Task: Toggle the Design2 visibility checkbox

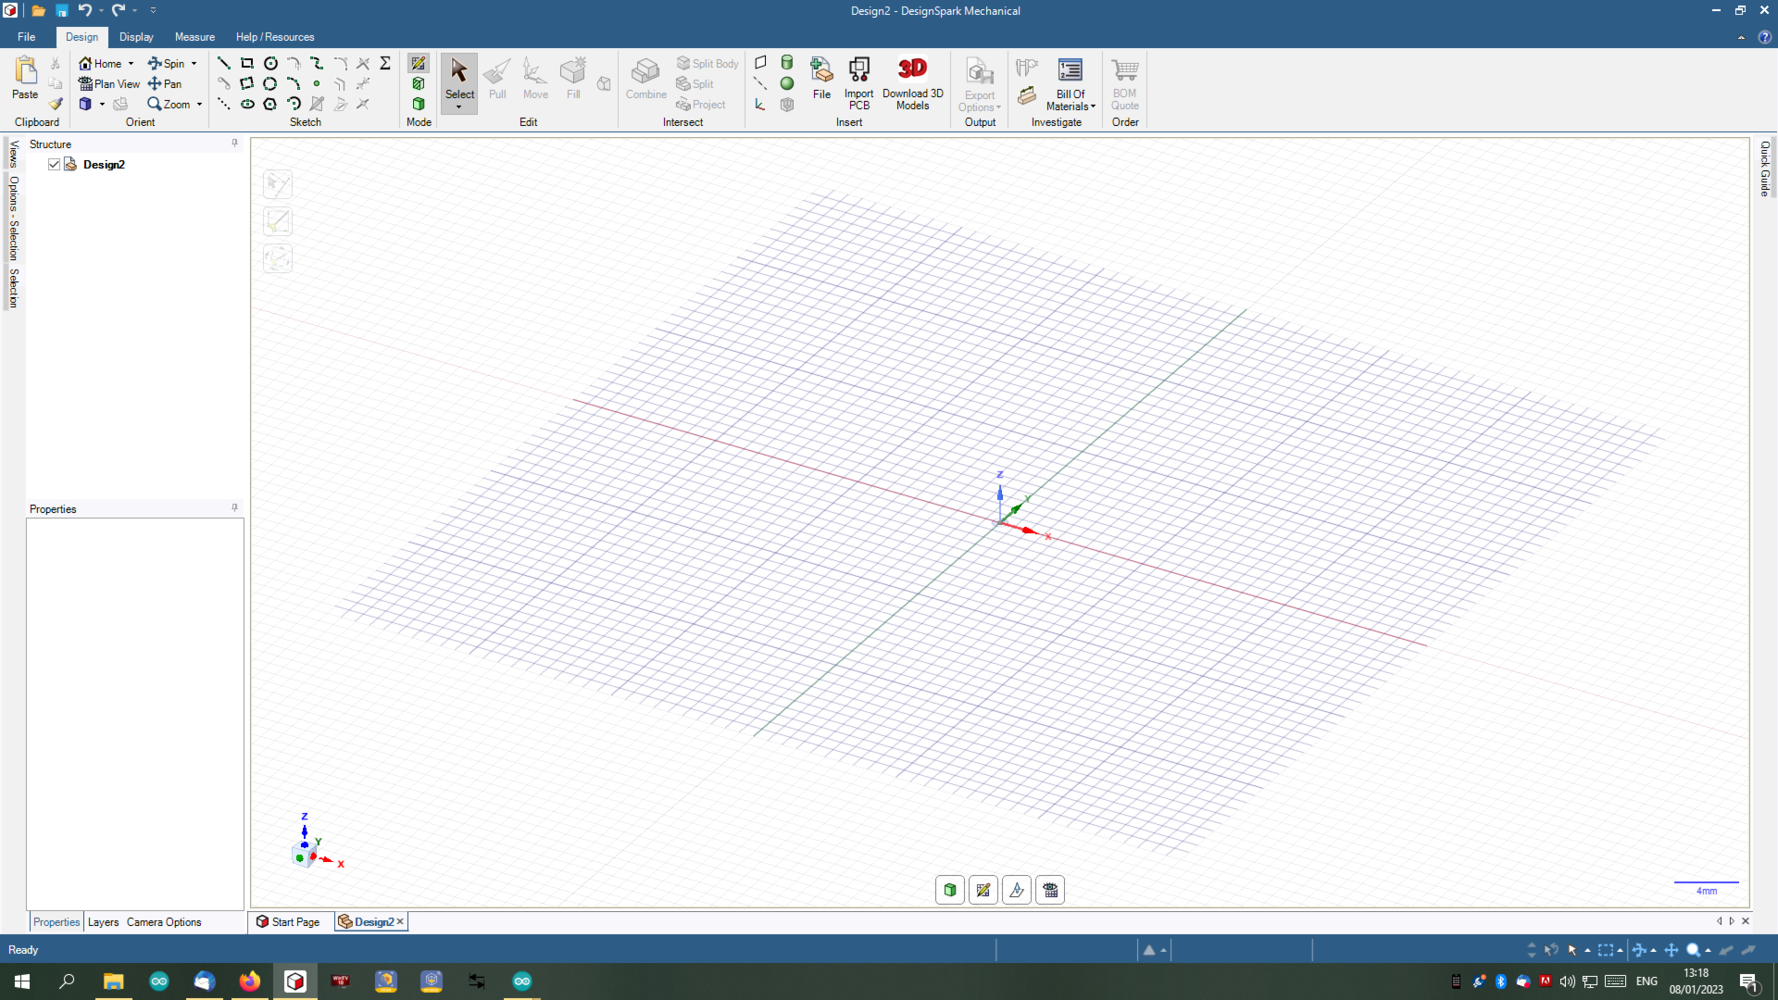Action: pos(54,164)
